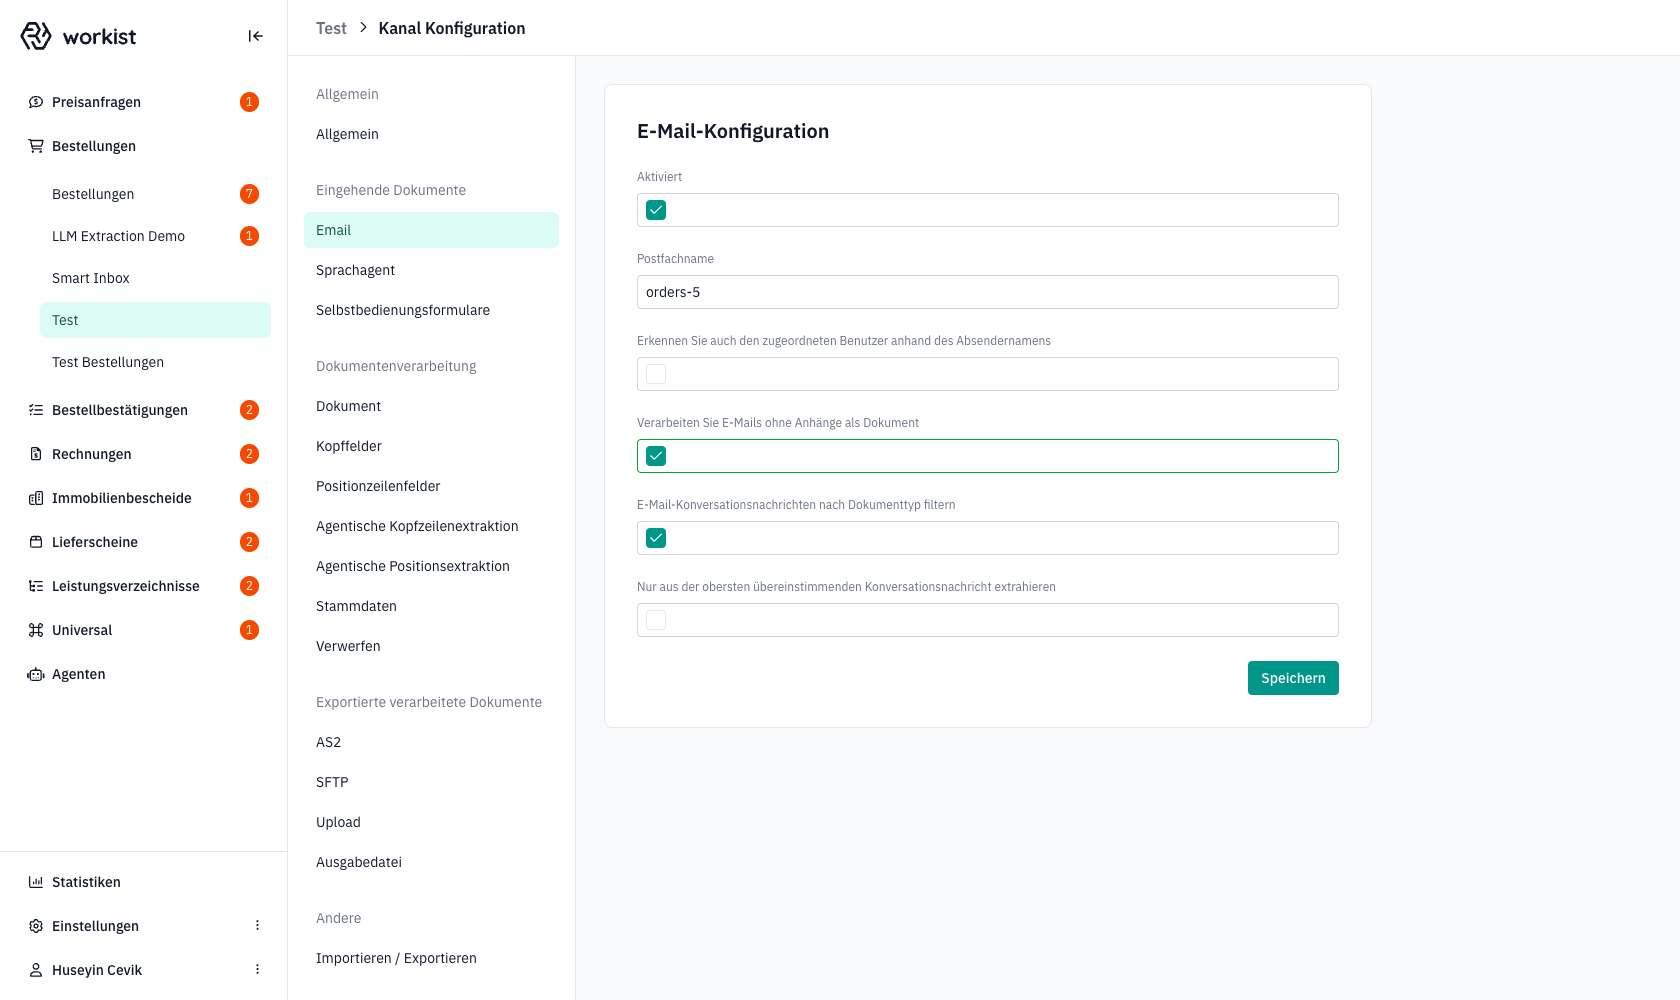Image resolution: width=1680 pixels, height=1000 pixels.
Task: Open the Statistiken page
Action: point(143,882)
